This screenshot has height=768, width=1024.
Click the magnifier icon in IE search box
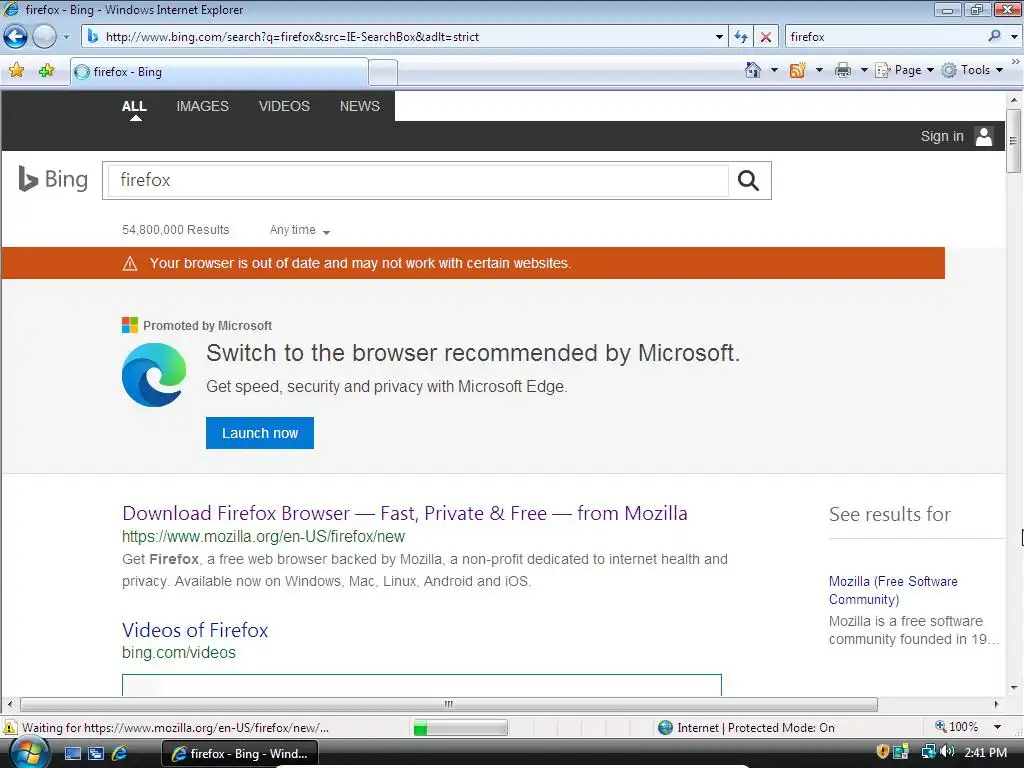[994, 36]
